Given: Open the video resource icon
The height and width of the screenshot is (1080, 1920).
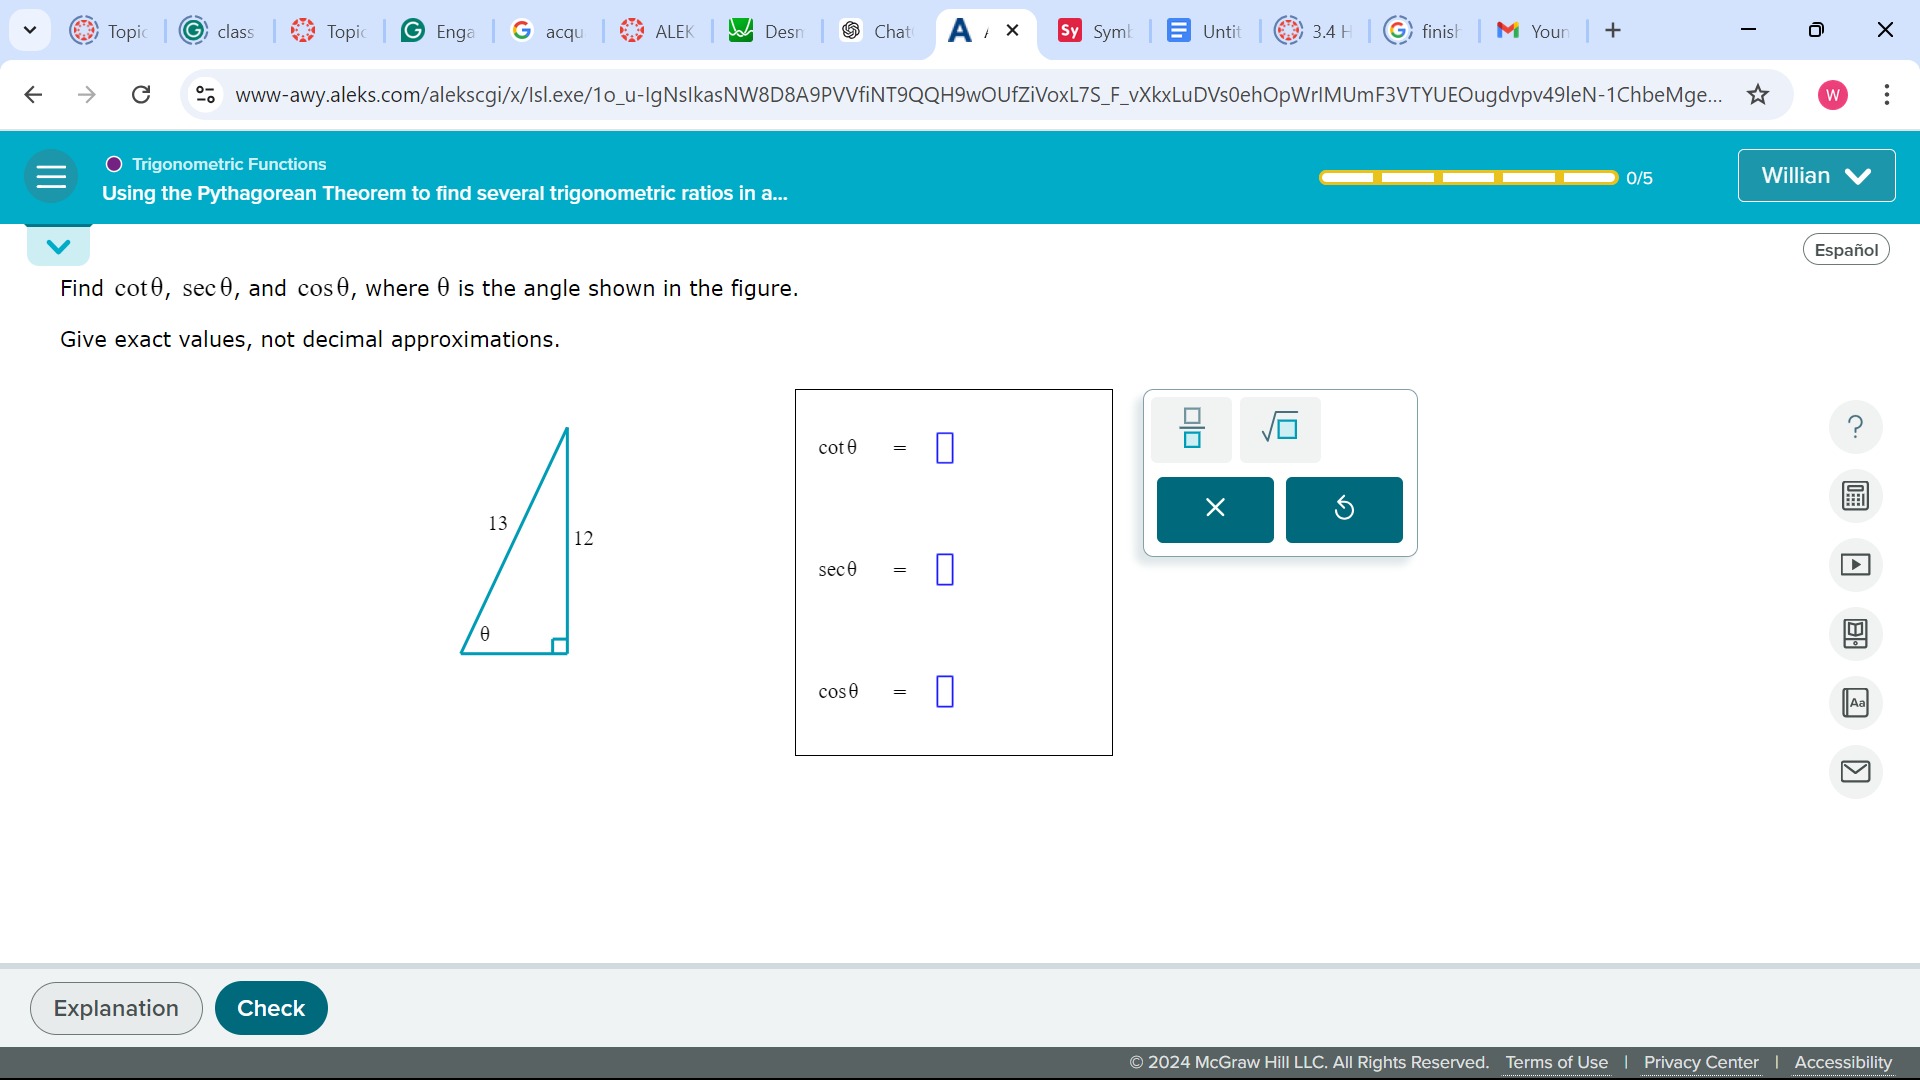Looking at the screenshot, I should (1855, 565).
